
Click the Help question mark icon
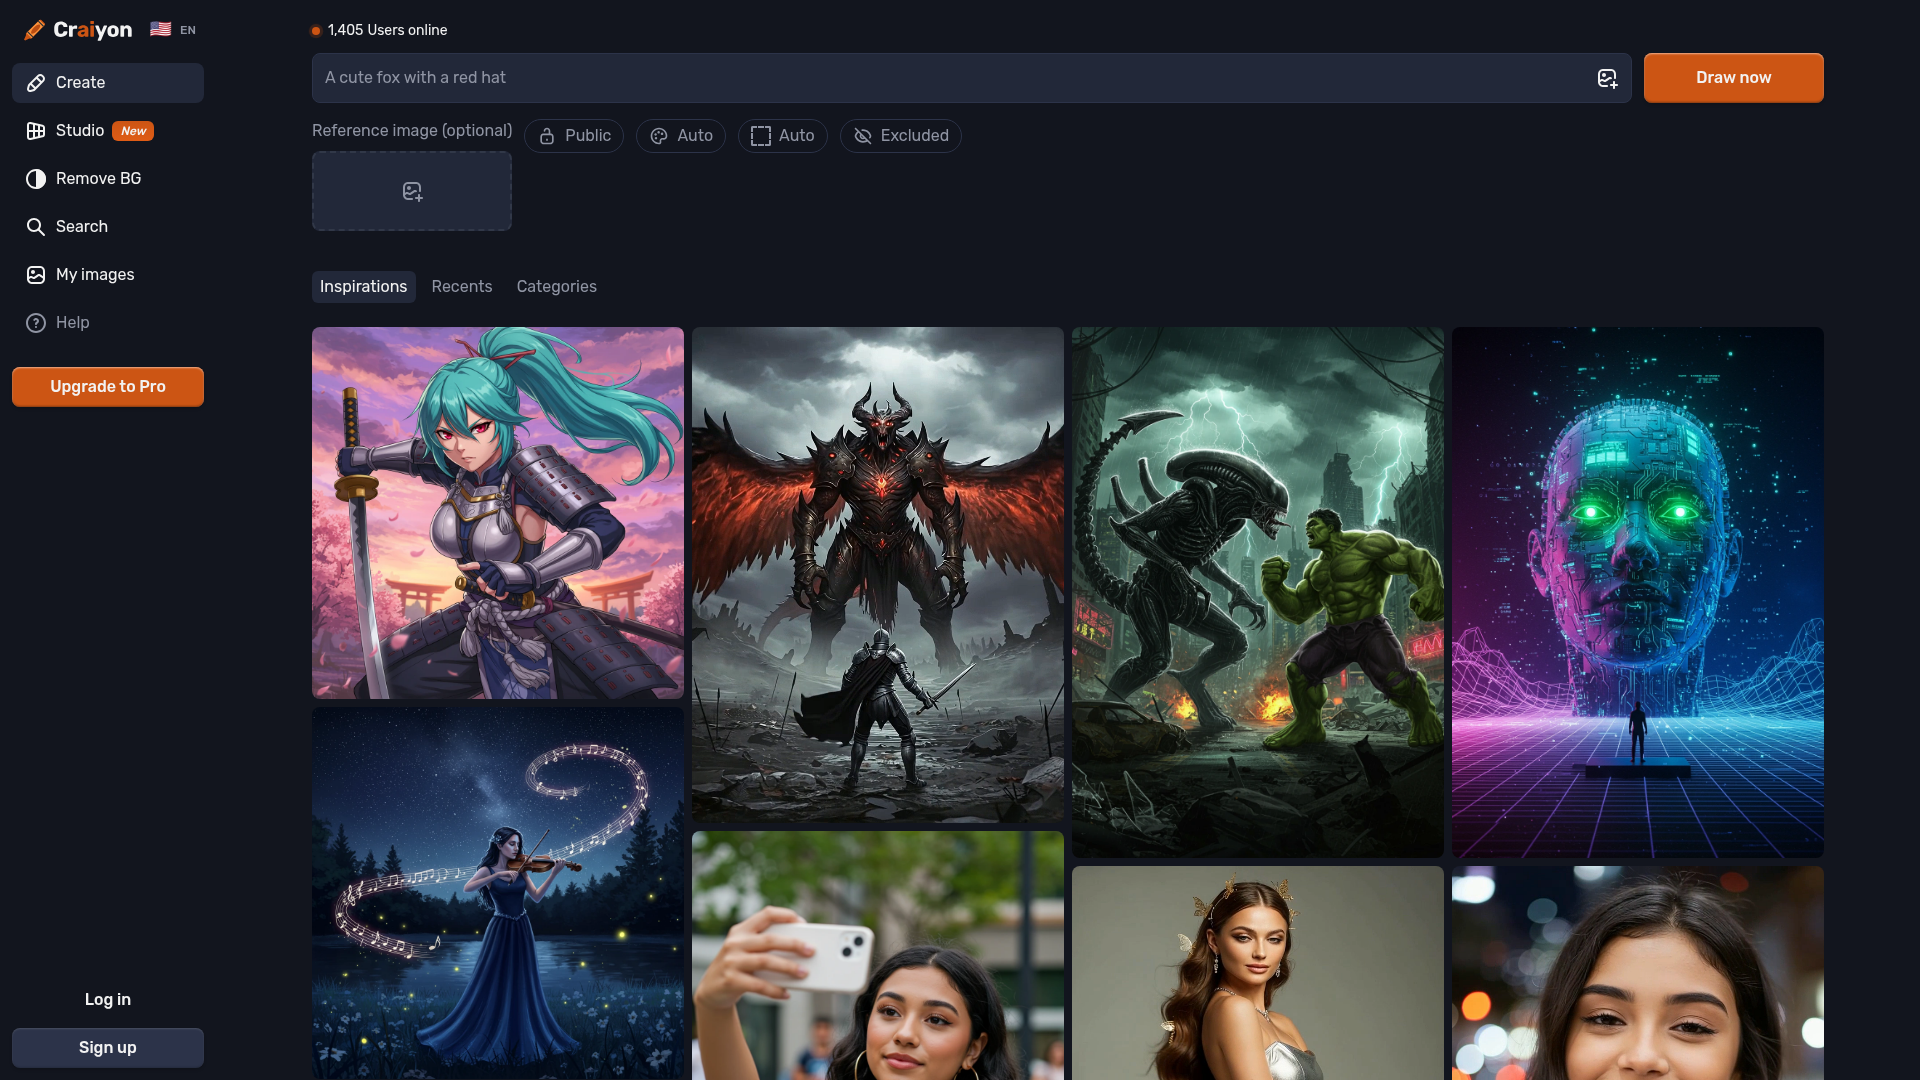(x=36, y=323)
